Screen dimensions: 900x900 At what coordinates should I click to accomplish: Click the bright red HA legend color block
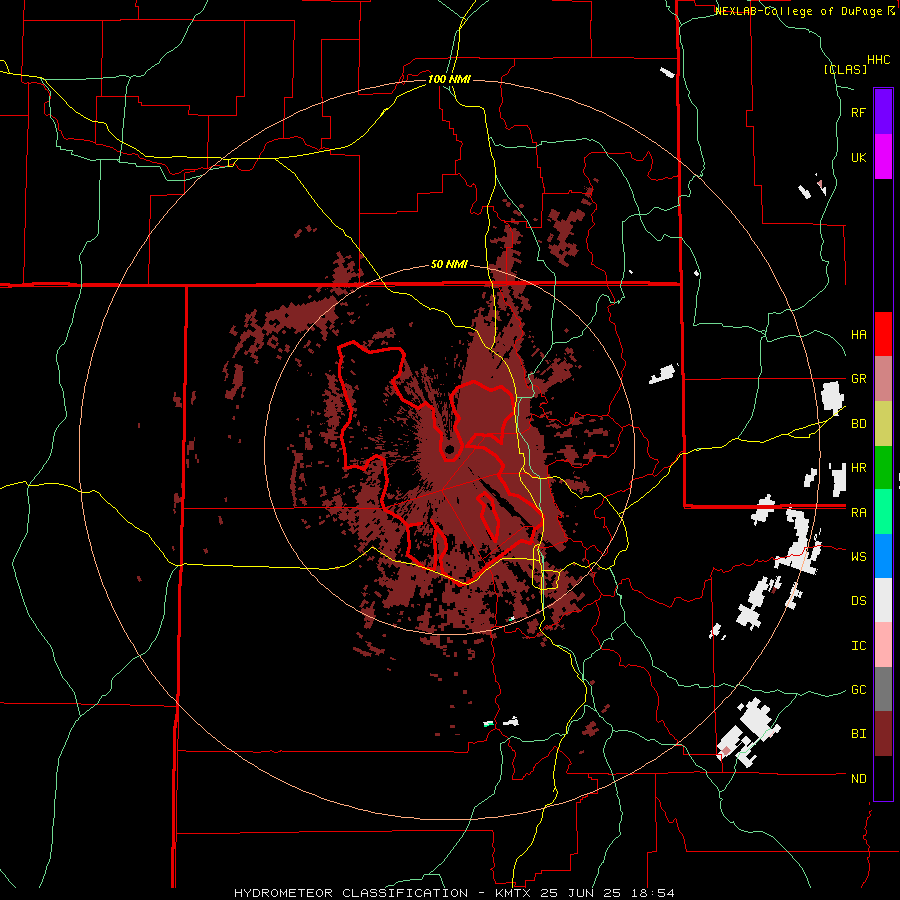883,334
